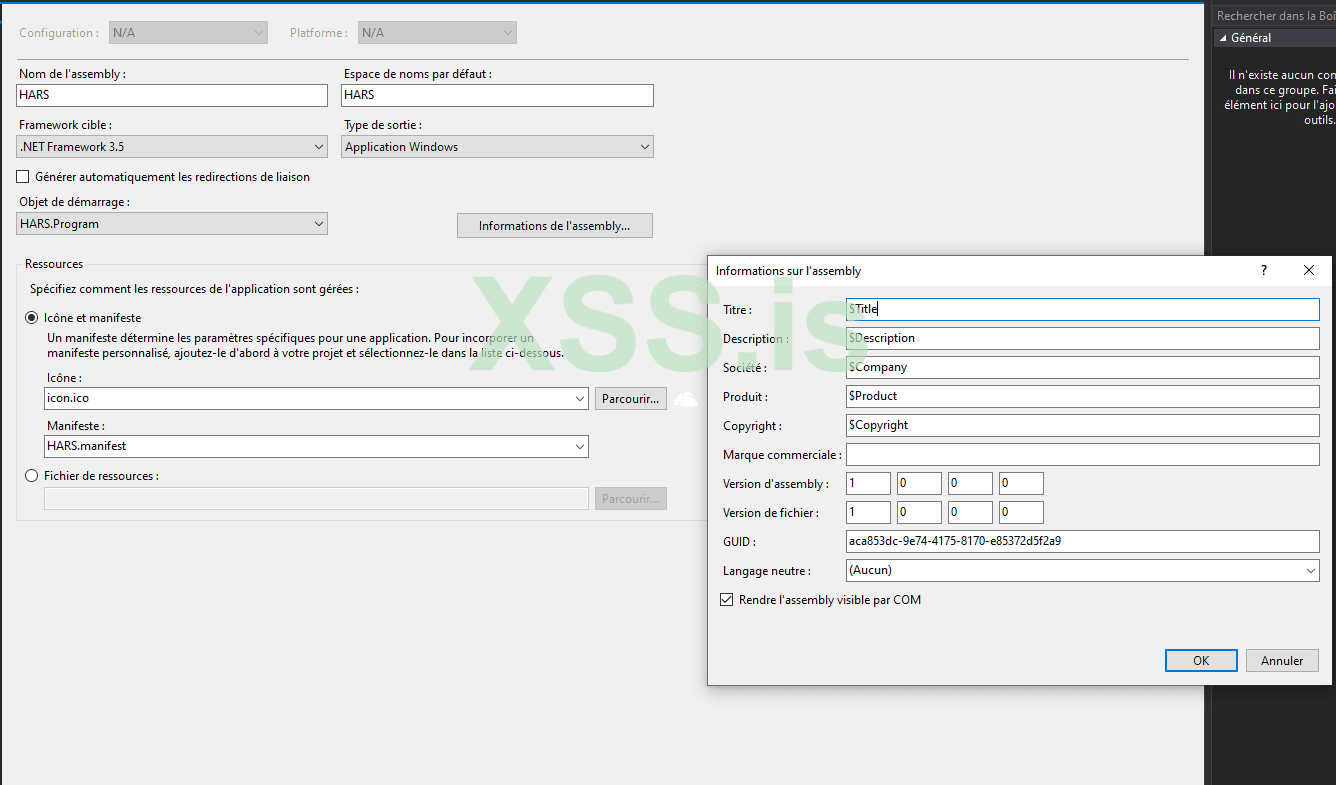Viewport: 1336px width, 785px height.
Task: Open the assembly info dialog help via ? icon
Action: pyautogui.click(x=1263, y=270)
